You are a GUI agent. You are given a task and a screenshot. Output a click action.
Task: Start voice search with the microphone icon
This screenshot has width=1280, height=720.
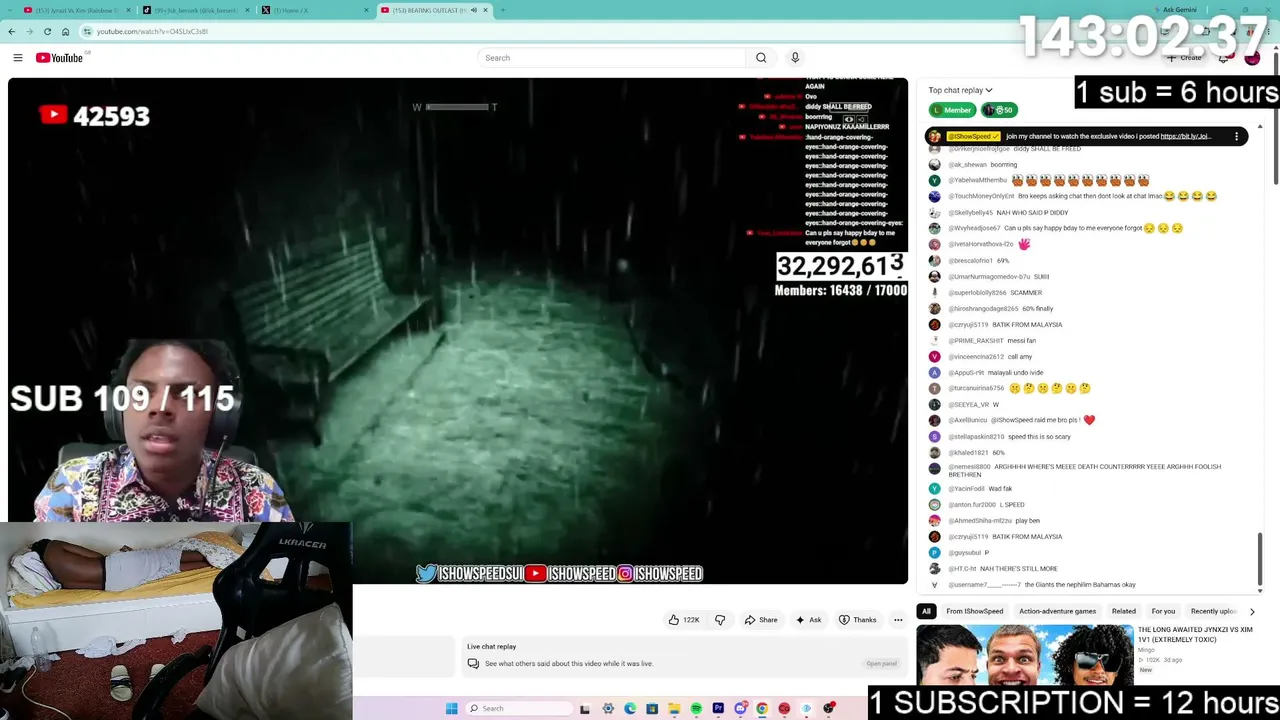point(795,58)
